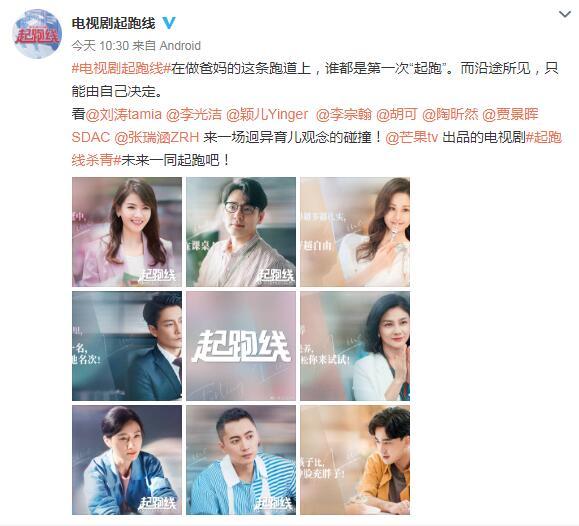
Task: Open the 电视剧起跑线 account name
Action: pyautogui.click(x=113, y=23)
